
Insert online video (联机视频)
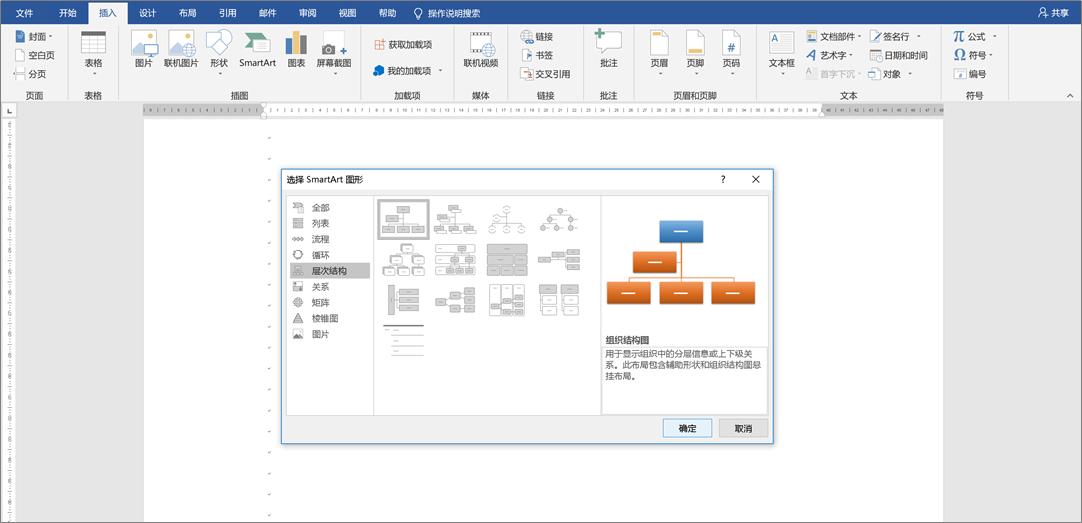480,50
